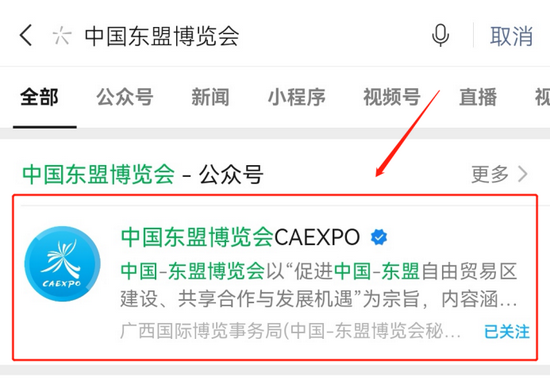This screenshot has height=380, width=550.
Task: Toggle the 已关注 follow status
Action: tap(507, 332)
